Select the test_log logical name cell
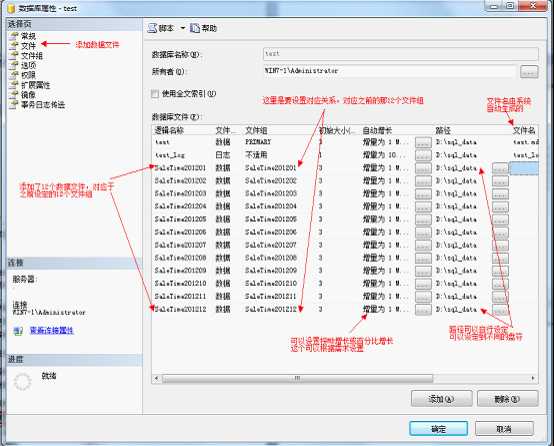The width and height of the screenshot is (554, 446). tap(170, 155)
